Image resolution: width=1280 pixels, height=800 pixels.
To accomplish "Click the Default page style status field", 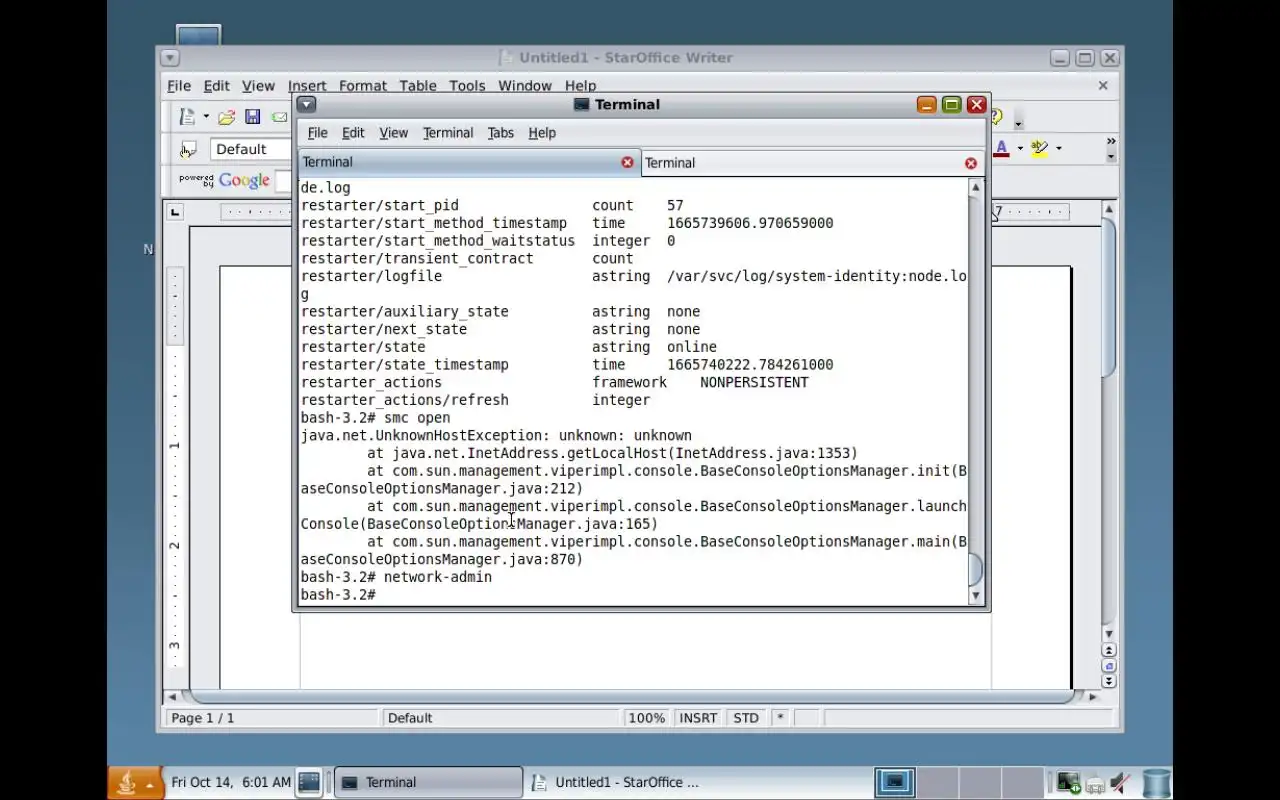I will coord(500,718).
